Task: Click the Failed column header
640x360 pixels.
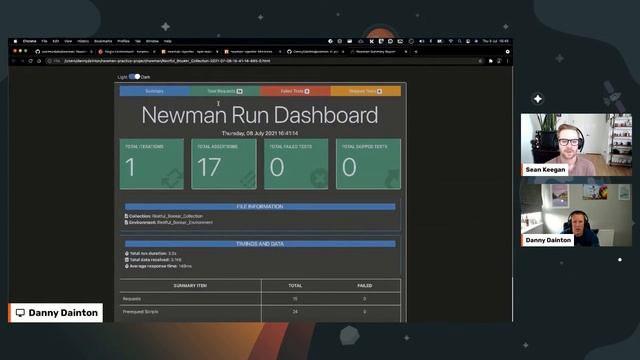Action: tap(364, 286)
